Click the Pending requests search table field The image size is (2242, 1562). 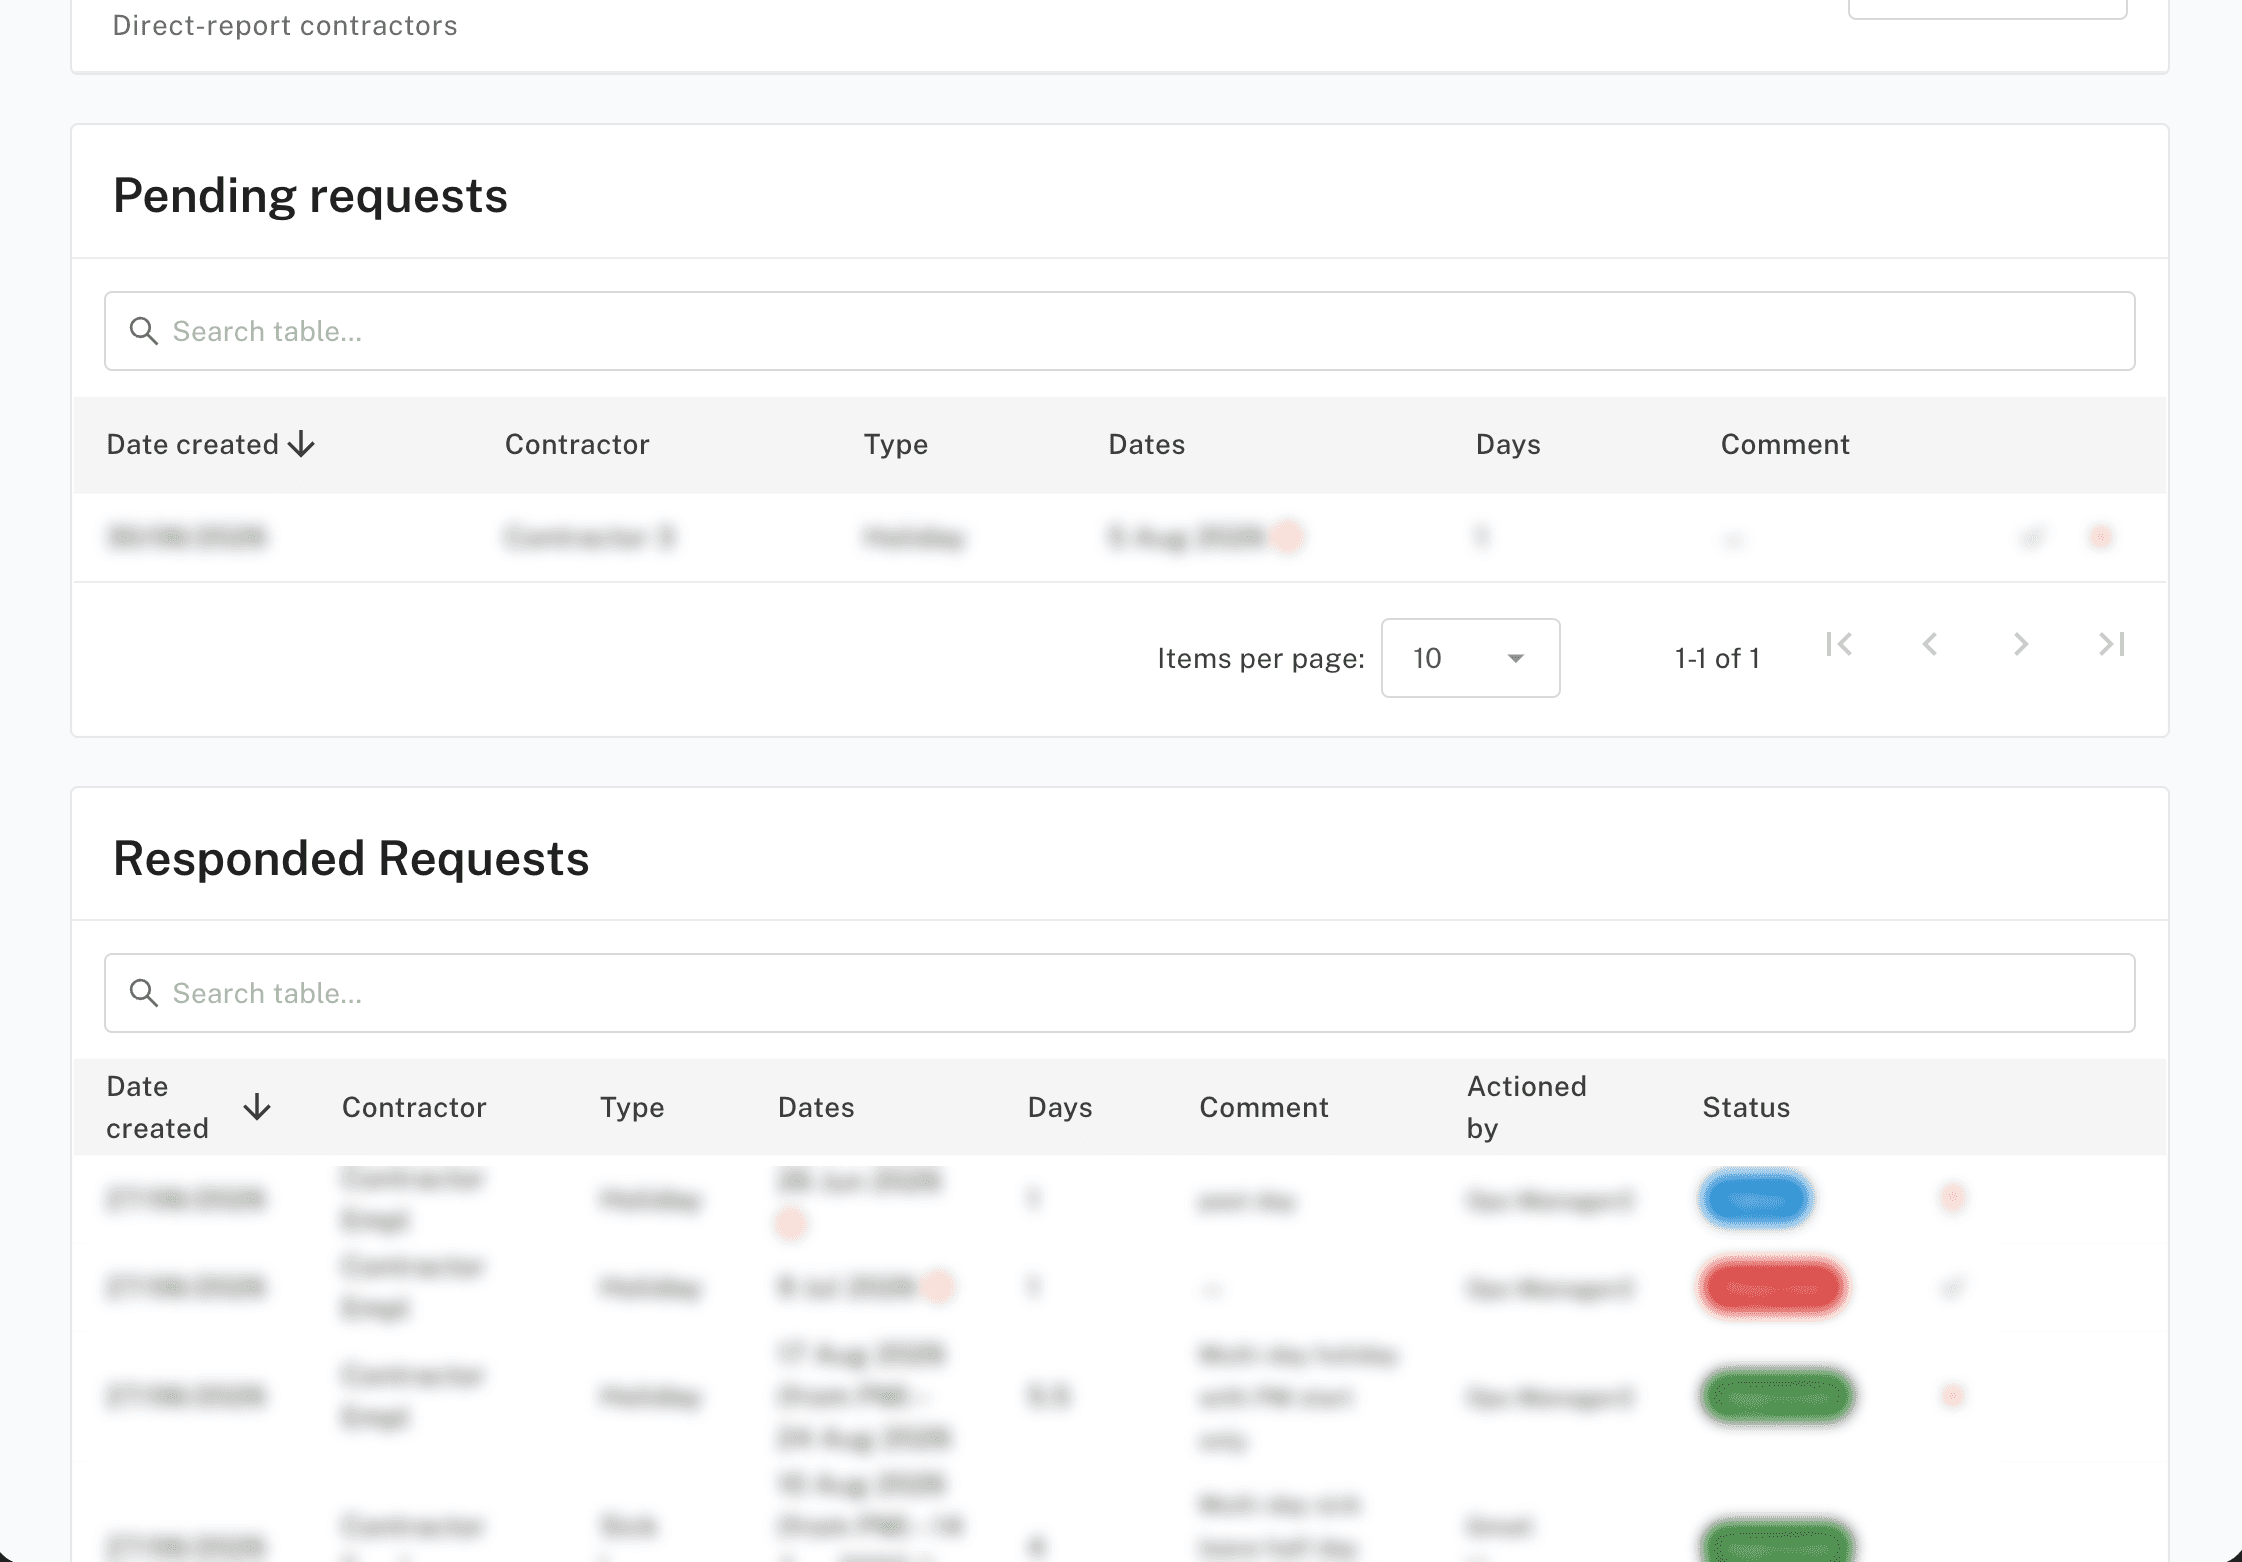(1119, 331)
